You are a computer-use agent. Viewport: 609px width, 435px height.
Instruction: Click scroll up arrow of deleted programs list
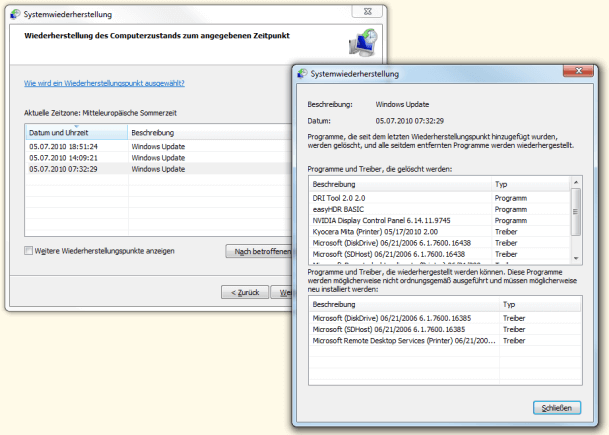click(x=576, y=182)
